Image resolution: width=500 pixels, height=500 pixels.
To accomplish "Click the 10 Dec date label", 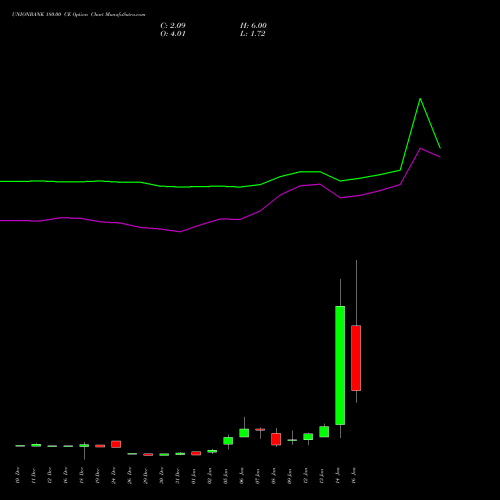I will [x=17, y=476].
